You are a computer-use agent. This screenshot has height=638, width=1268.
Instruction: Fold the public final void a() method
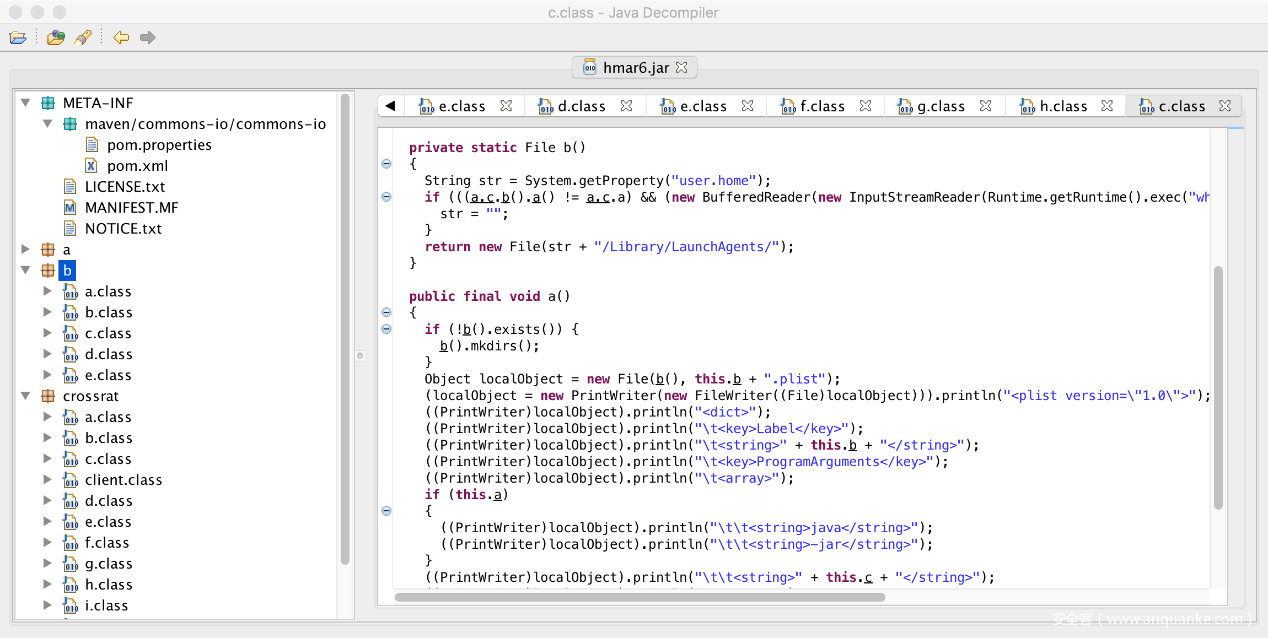point(387,312)
